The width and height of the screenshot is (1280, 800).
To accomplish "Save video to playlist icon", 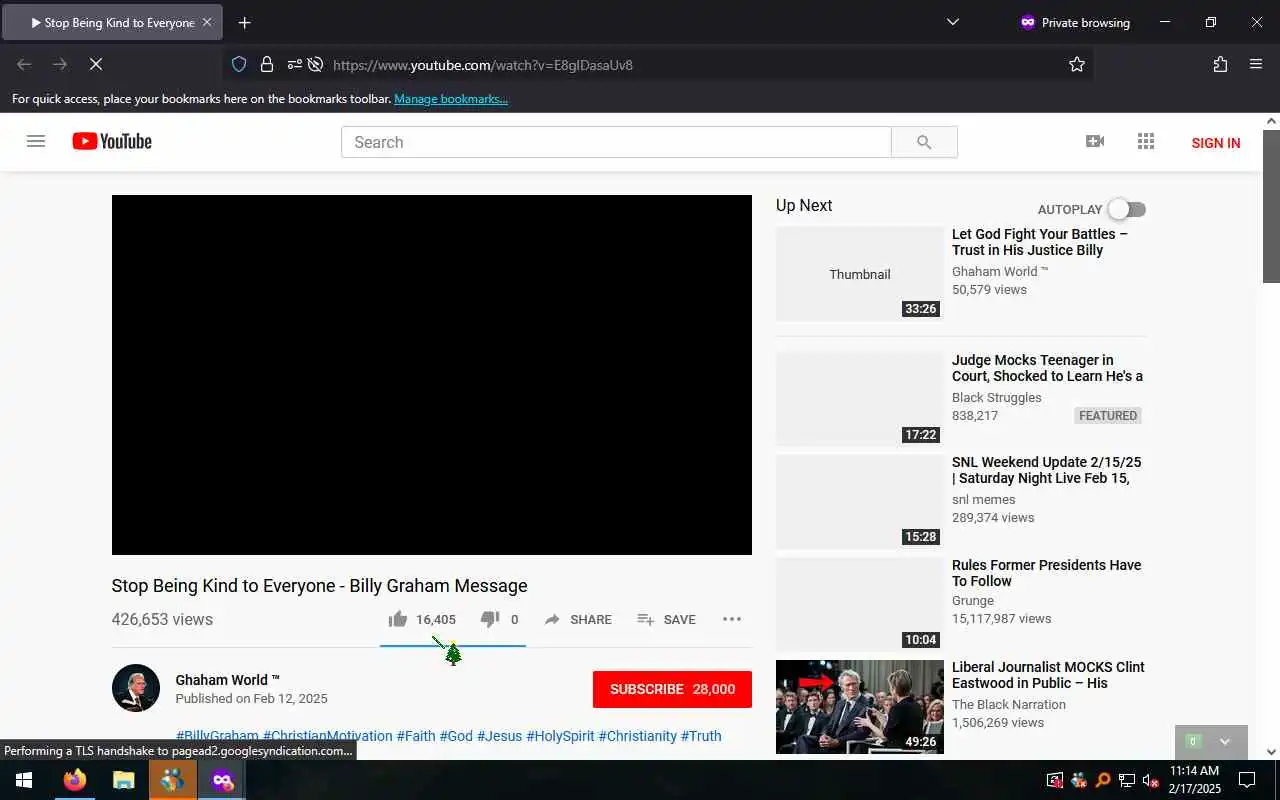I will [646, 620].
